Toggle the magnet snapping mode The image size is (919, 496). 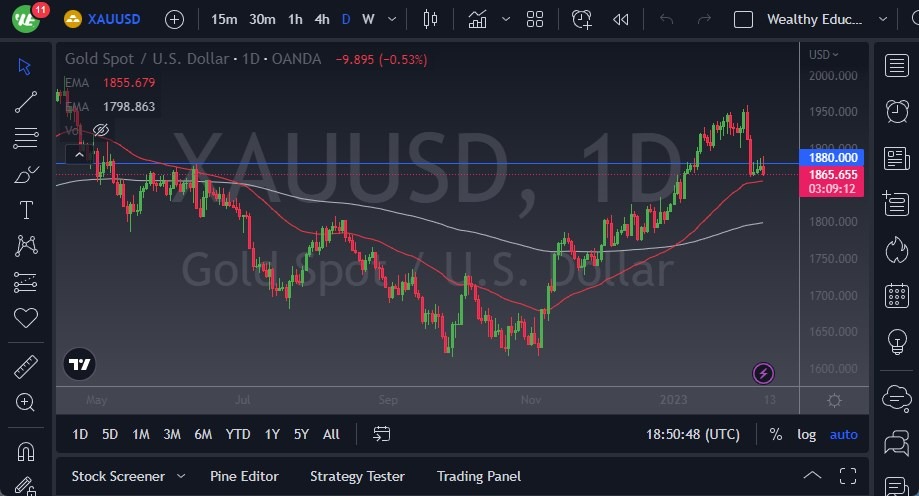point(26,451)
